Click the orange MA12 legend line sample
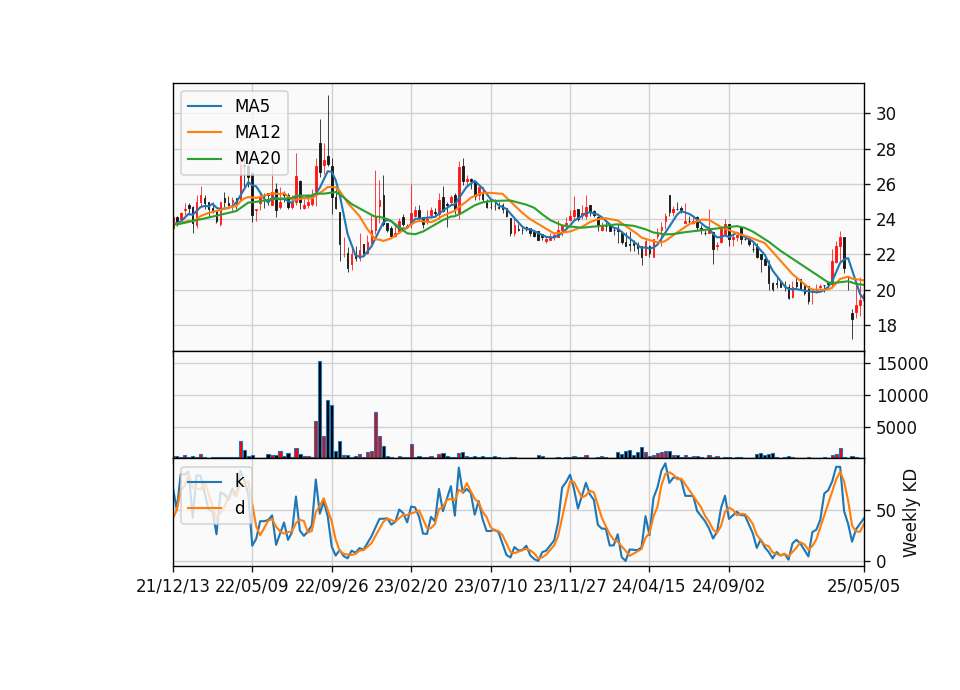The image size is (960, 690). tap(204, 132)
